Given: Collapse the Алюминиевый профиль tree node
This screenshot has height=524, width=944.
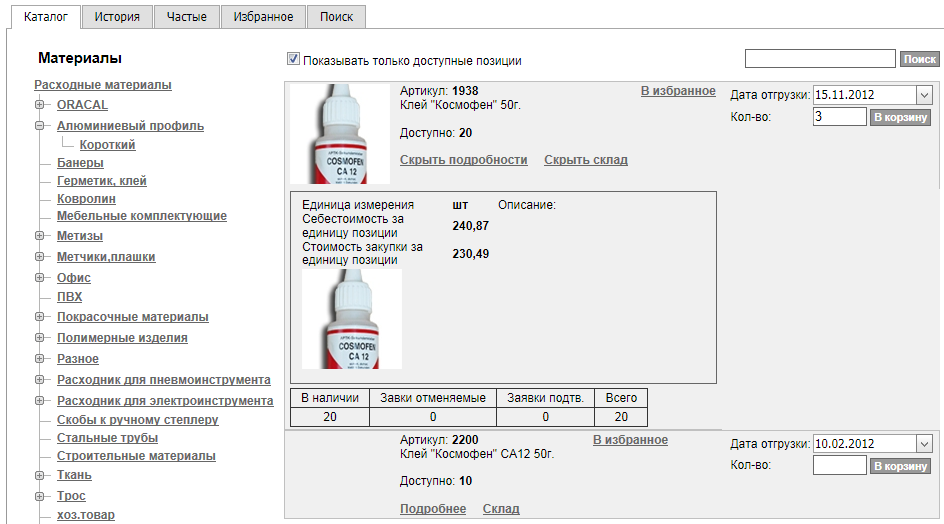Looking at the screenshot, I should click(40, 126).
